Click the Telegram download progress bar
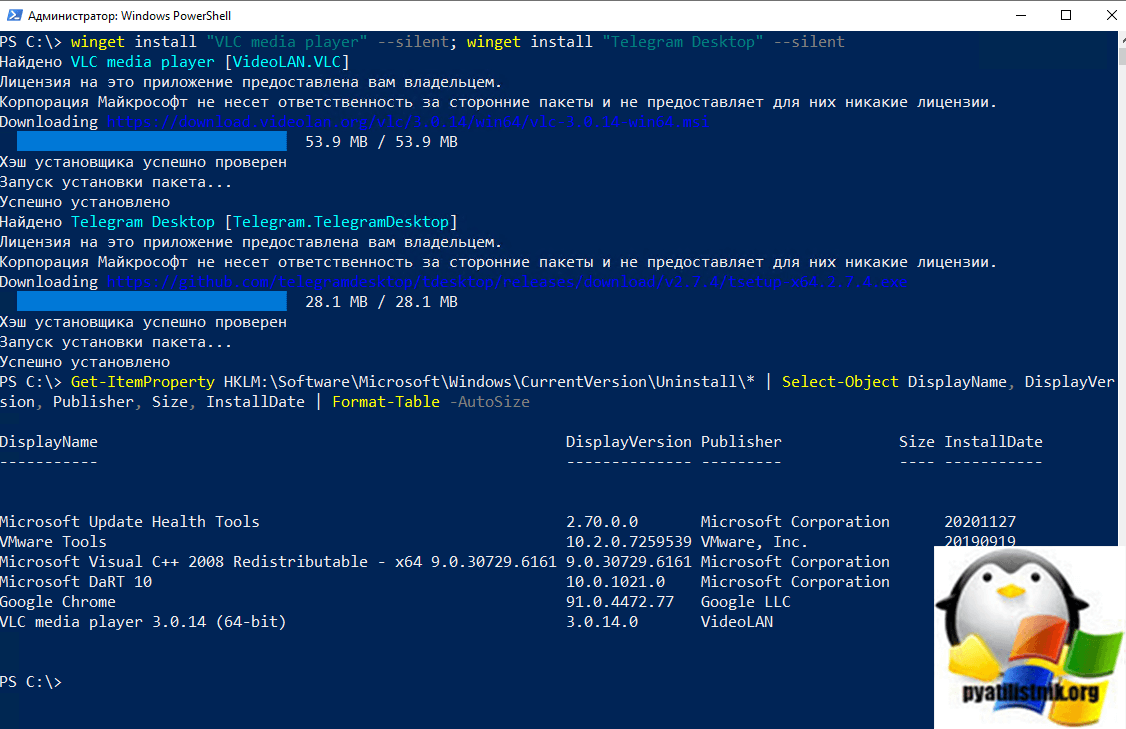 tap(152, 302)
